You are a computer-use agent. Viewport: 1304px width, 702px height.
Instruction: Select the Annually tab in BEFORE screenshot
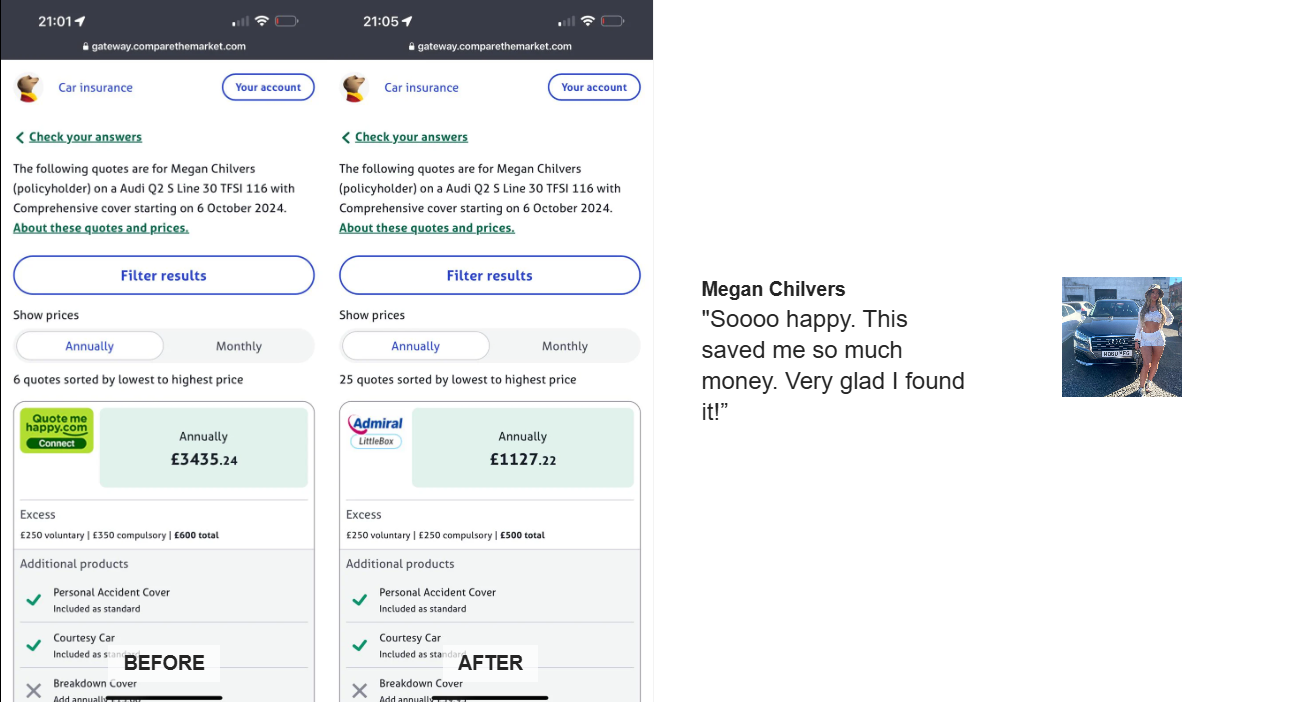tap(89, 345)
